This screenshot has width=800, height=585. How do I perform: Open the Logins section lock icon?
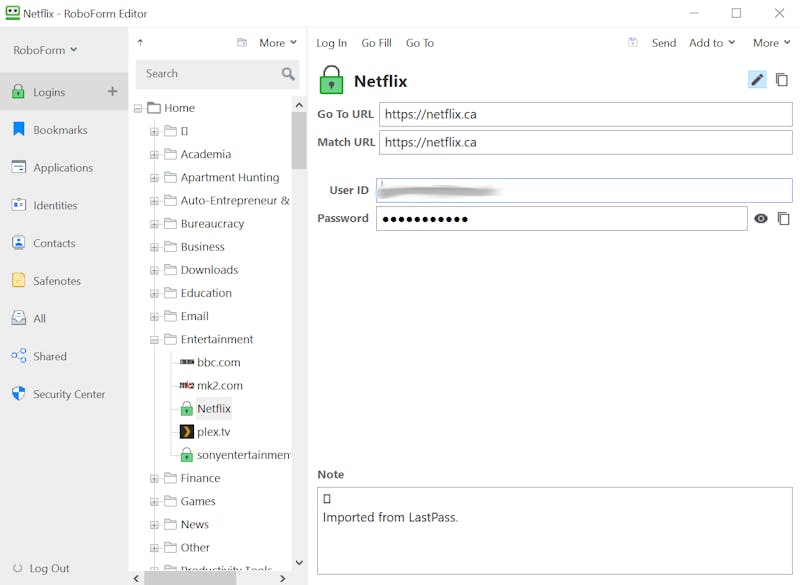click(18, 92)
